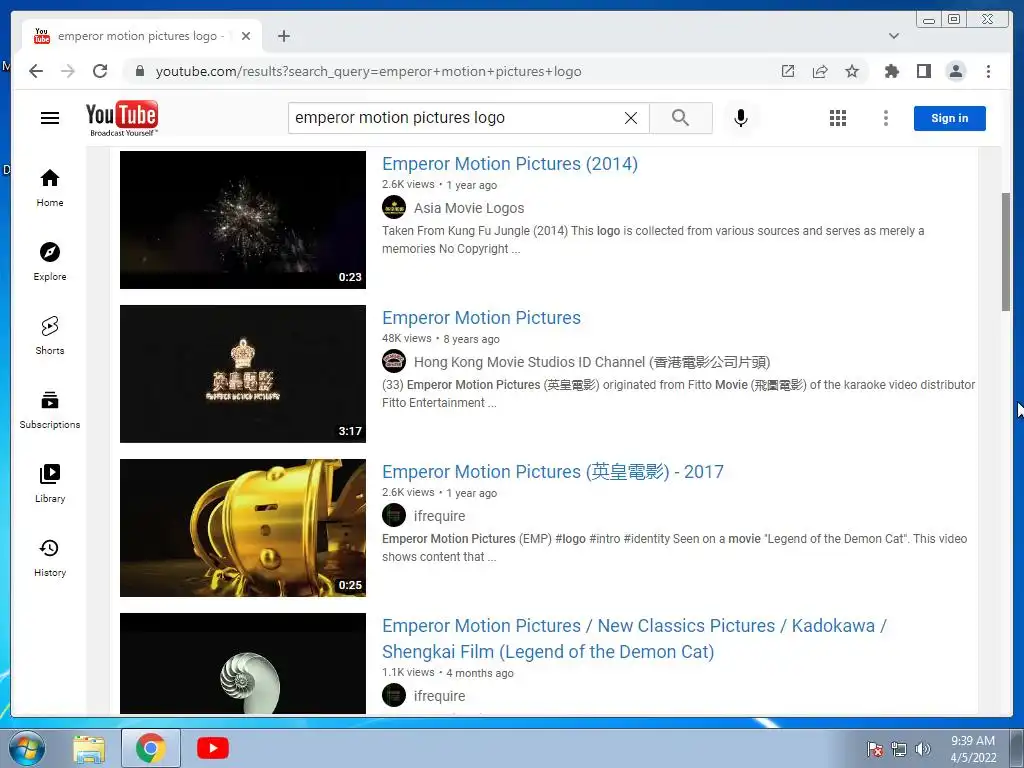Open the tab search dropdown chevron

click(x=893, y=36)
